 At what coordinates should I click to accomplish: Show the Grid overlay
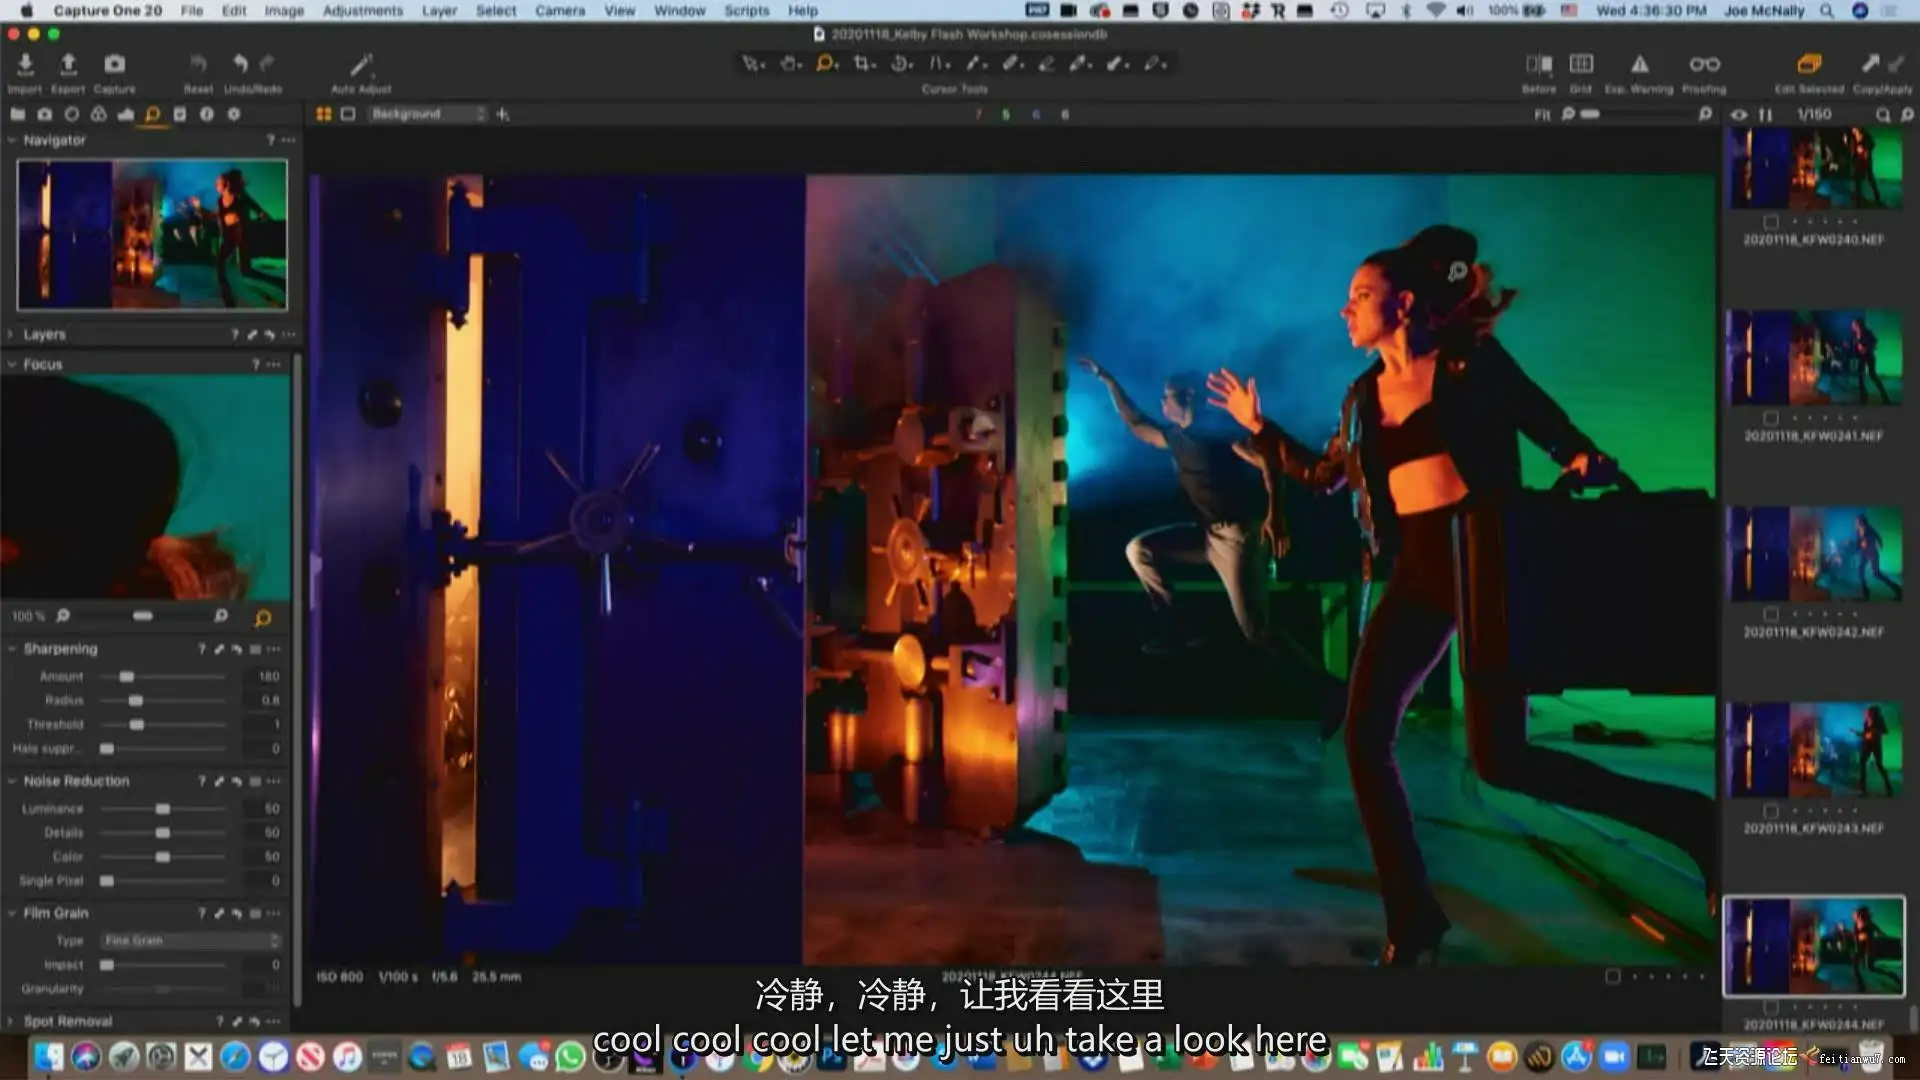(1581, 64)
